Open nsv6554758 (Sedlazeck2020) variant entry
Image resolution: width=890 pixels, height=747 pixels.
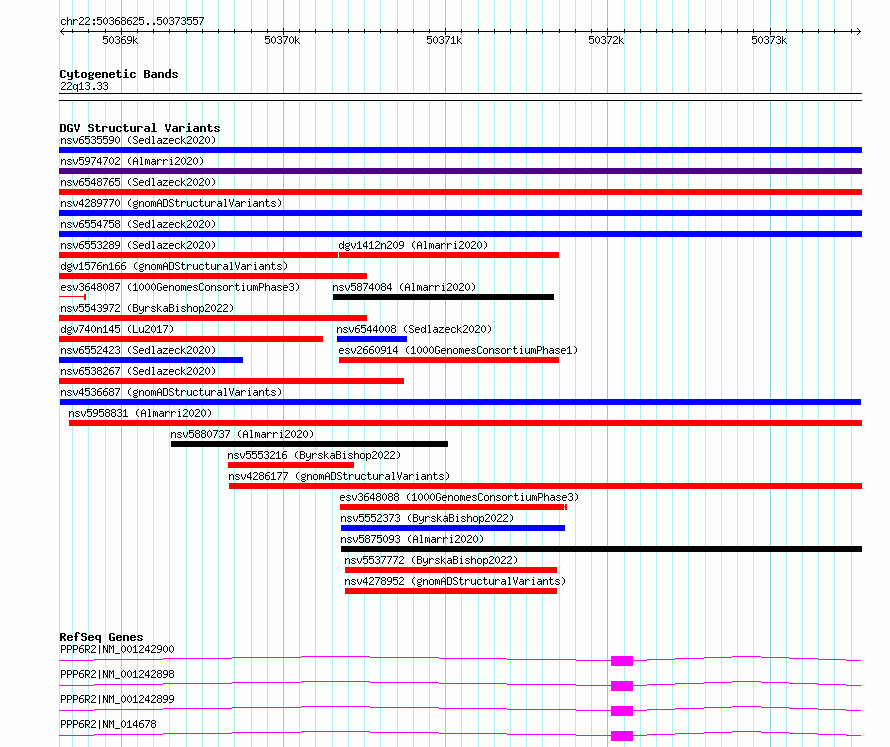pyautogui.click(x=138, y=224)
